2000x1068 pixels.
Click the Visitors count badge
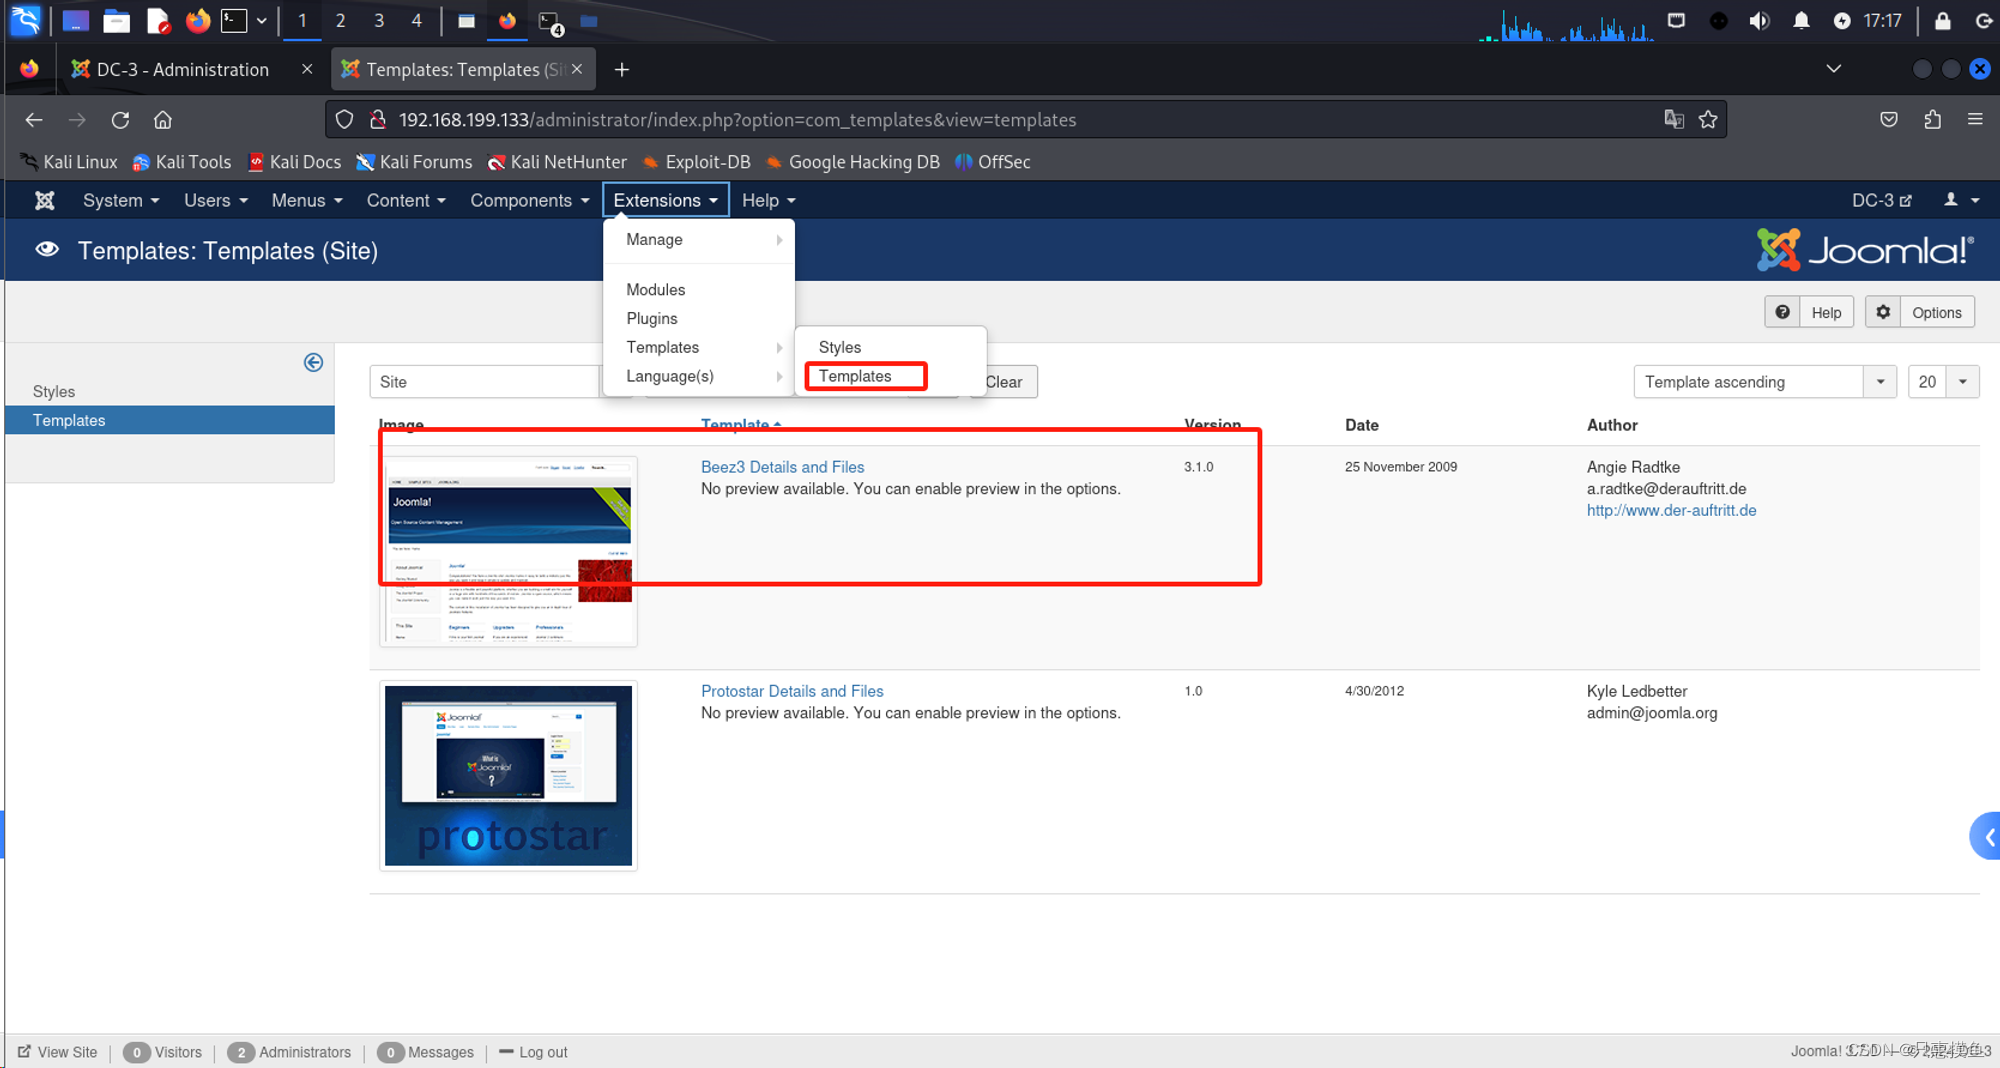pos(137,1052)
